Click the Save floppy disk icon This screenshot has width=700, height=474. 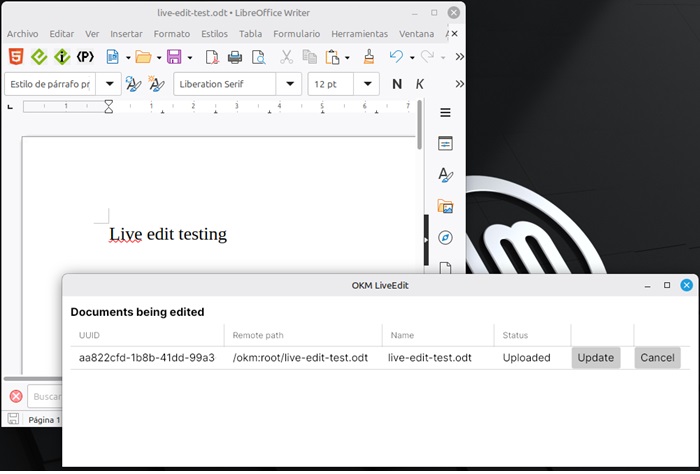[x=174, y=57]
